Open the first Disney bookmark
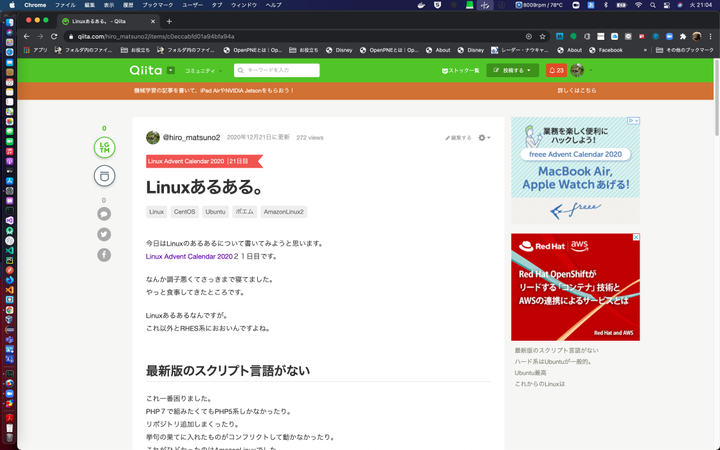720x450 pixels. click(x=339, y=50)
